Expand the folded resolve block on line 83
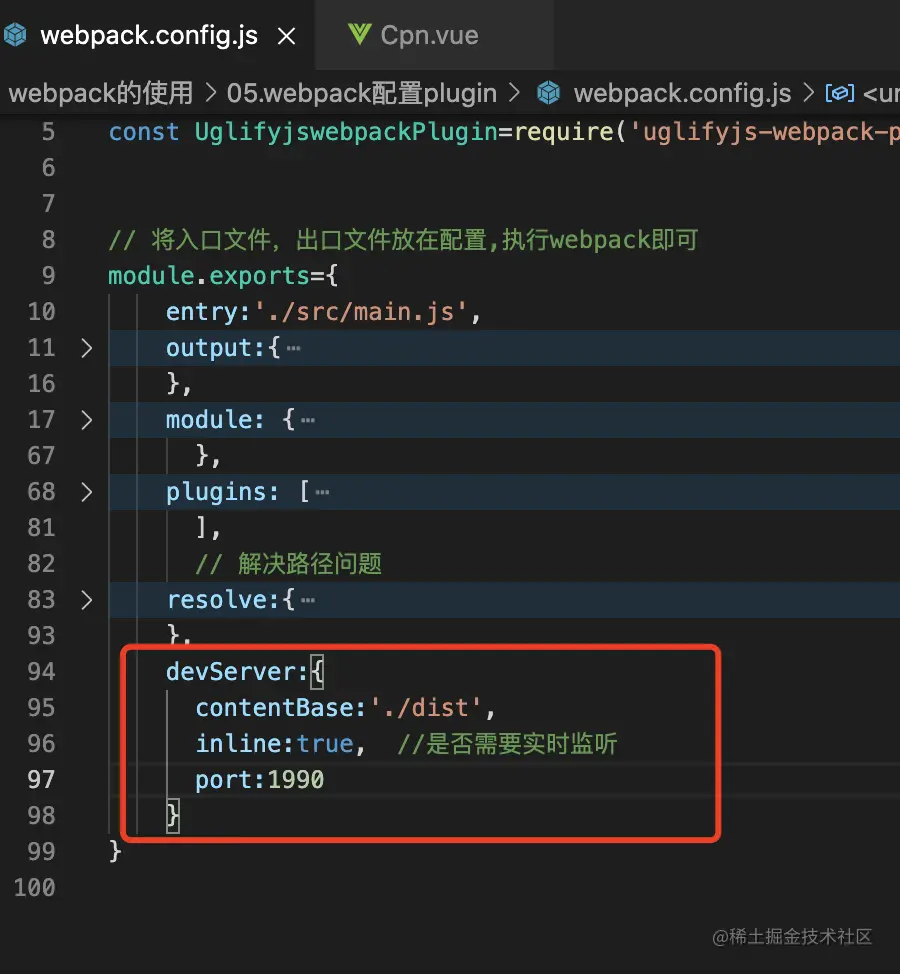900x974 pixels. (86, 600)
